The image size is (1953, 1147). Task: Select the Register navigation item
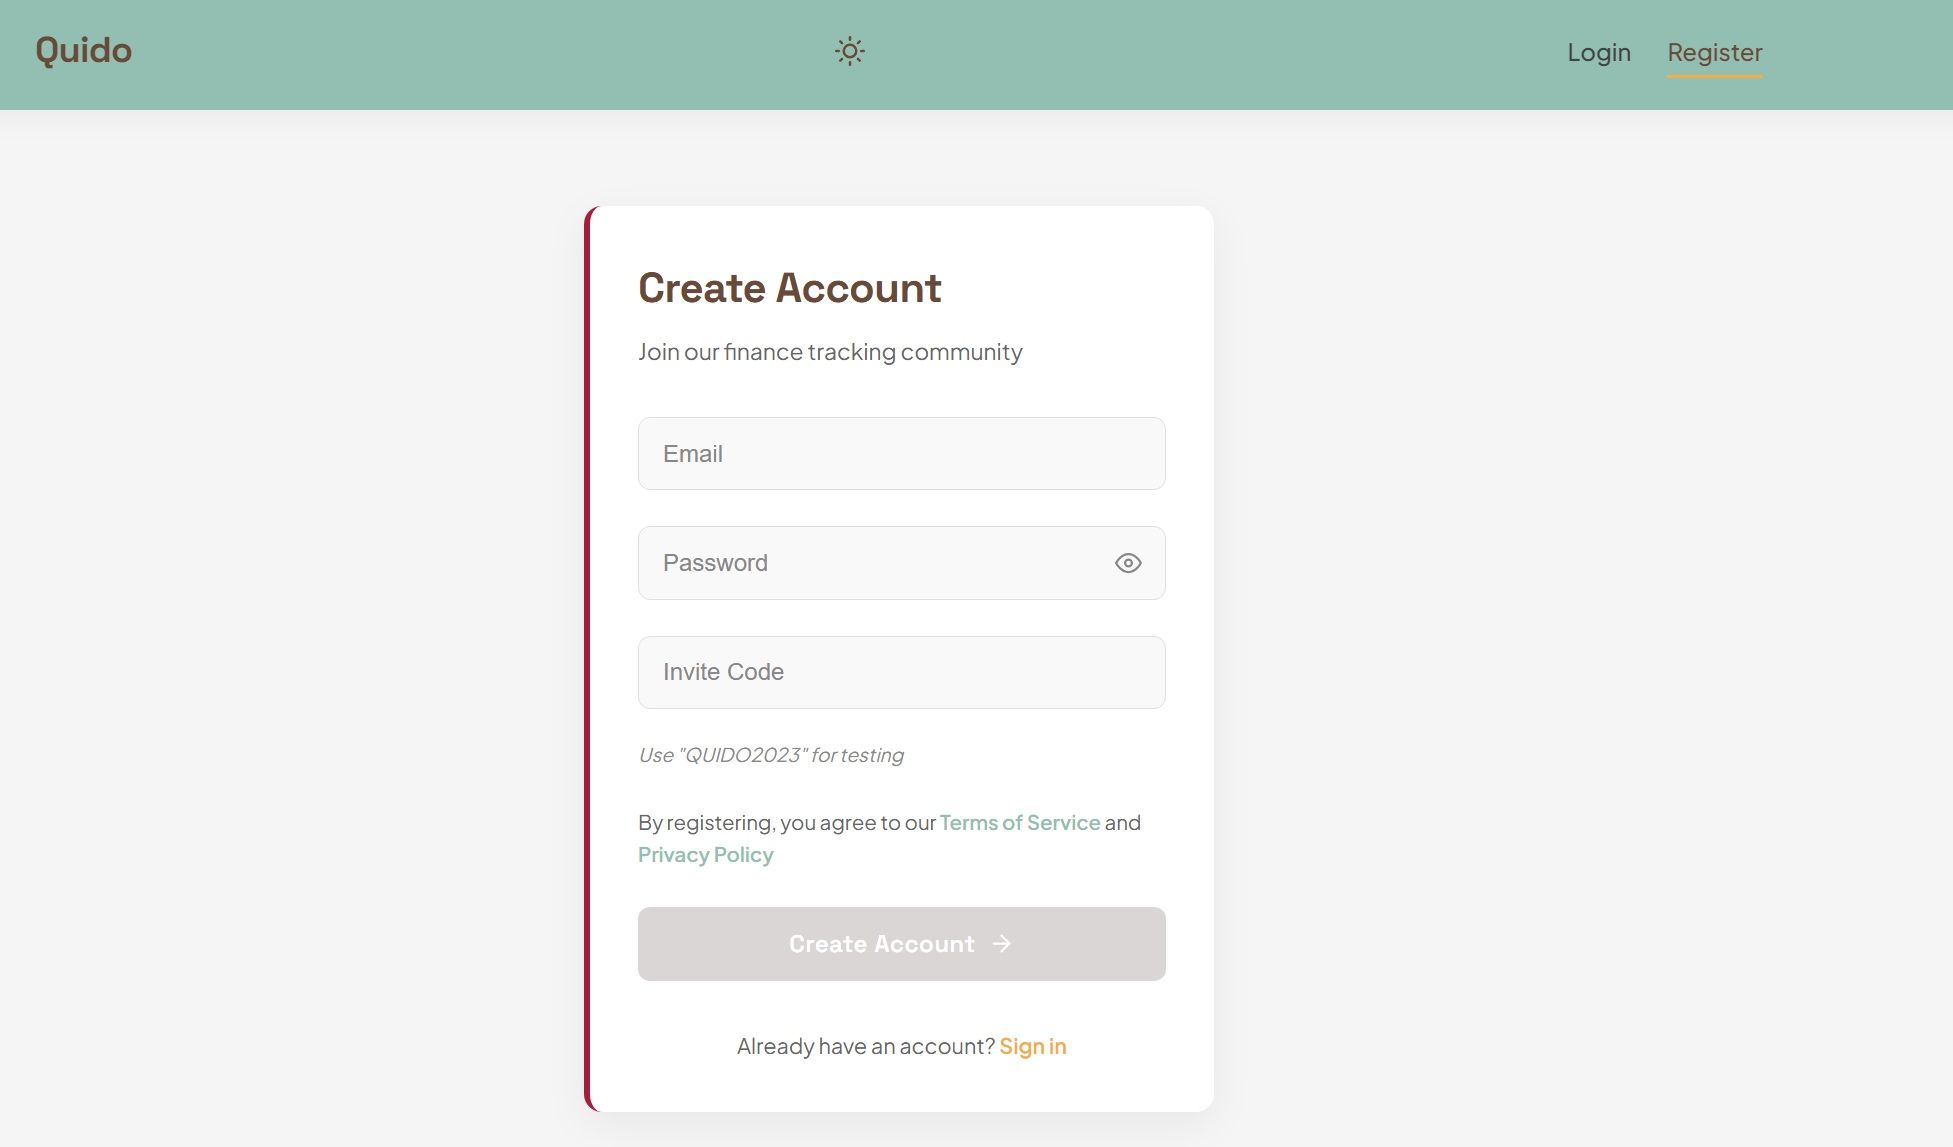tap(1714, 52)
